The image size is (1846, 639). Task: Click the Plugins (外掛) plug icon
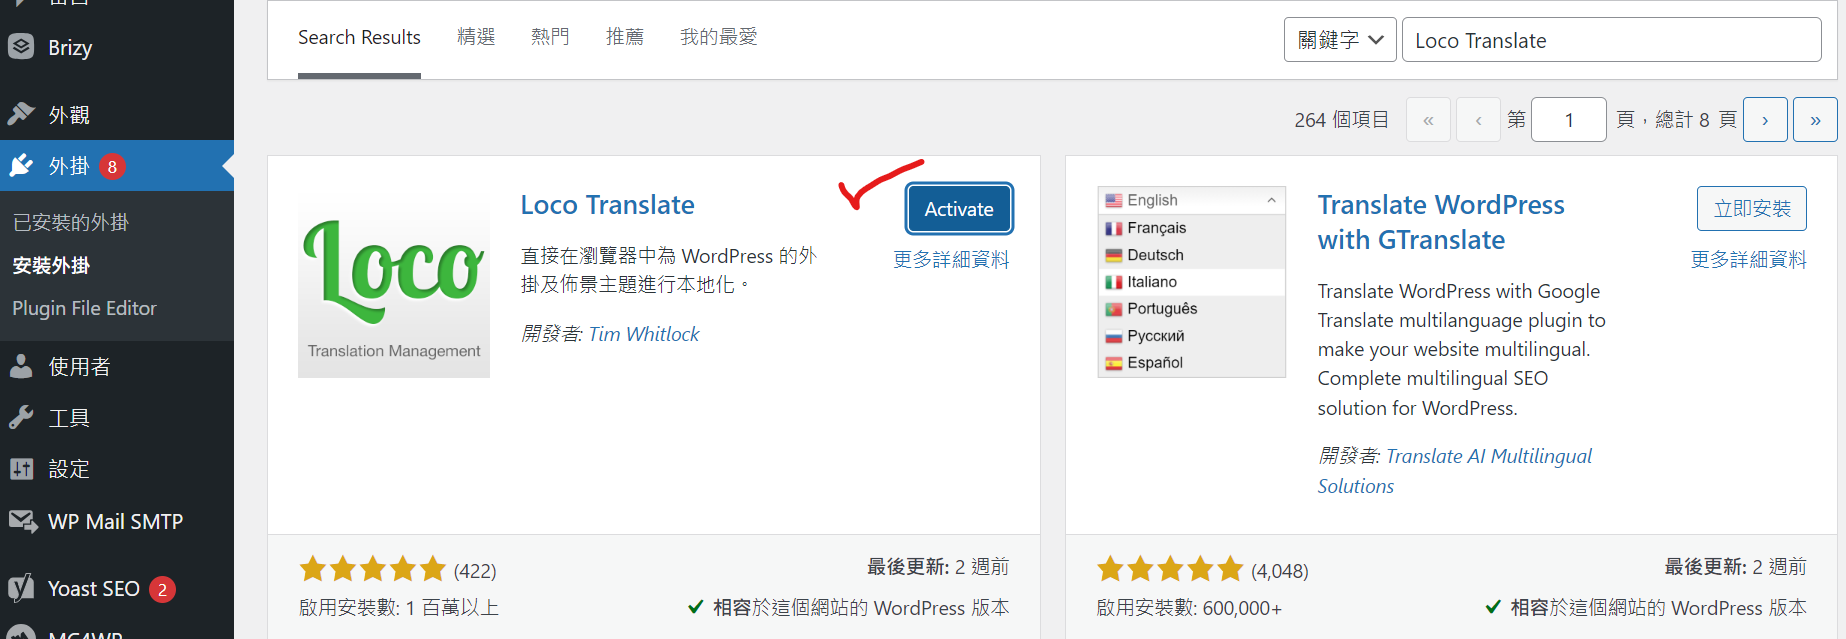21,166
